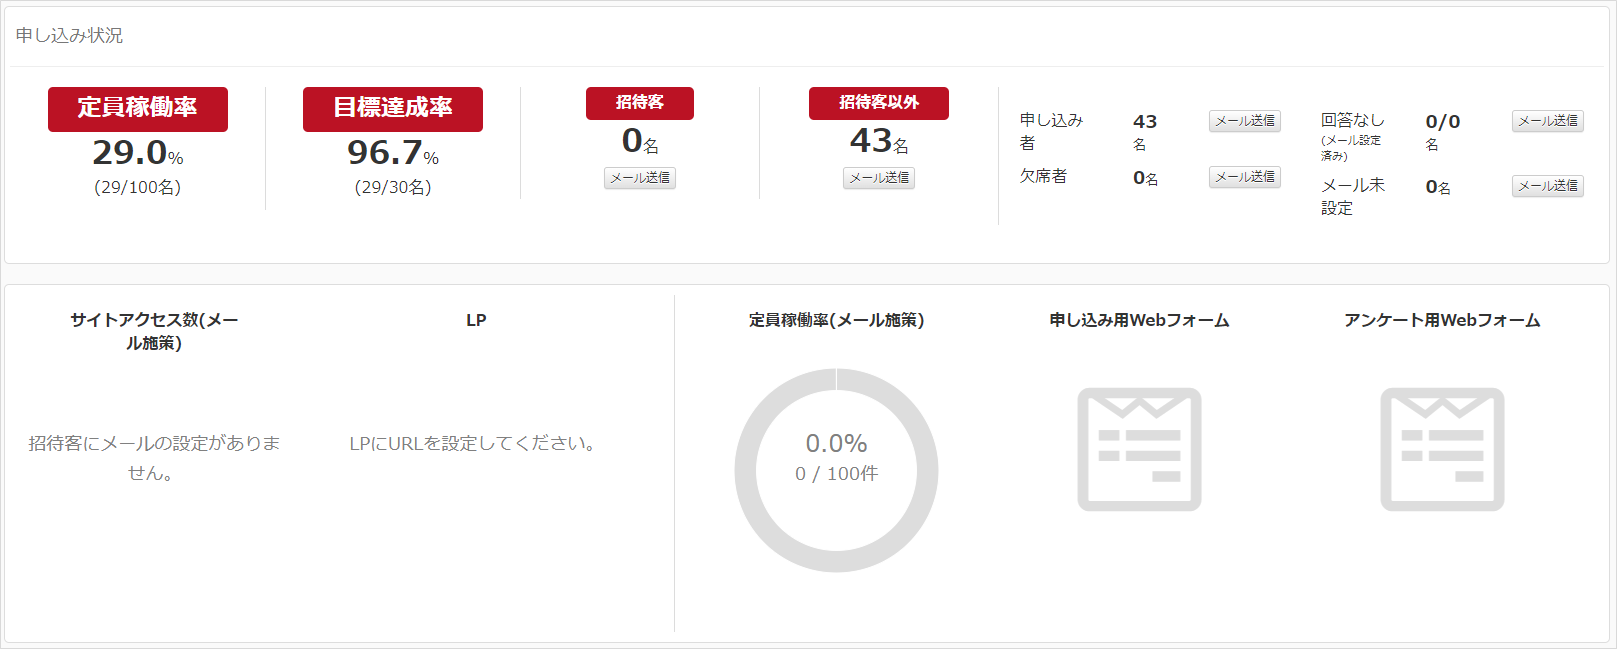The image size is (1617, 649).
Task: Click the 定員稼働率 red badge
Action: click(x=138, y=109)
